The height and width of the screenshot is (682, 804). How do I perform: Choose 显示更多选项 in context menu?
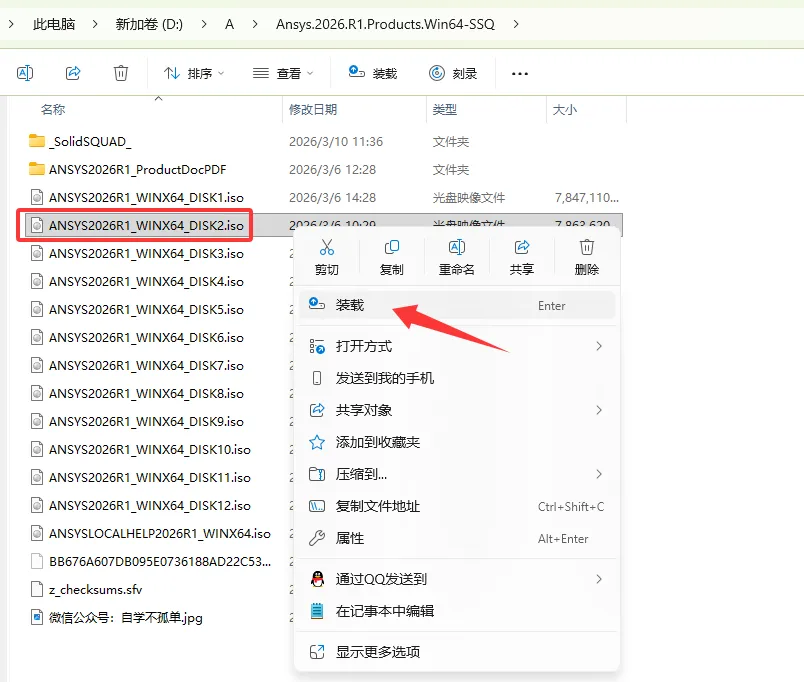click(x=457, y=652)
